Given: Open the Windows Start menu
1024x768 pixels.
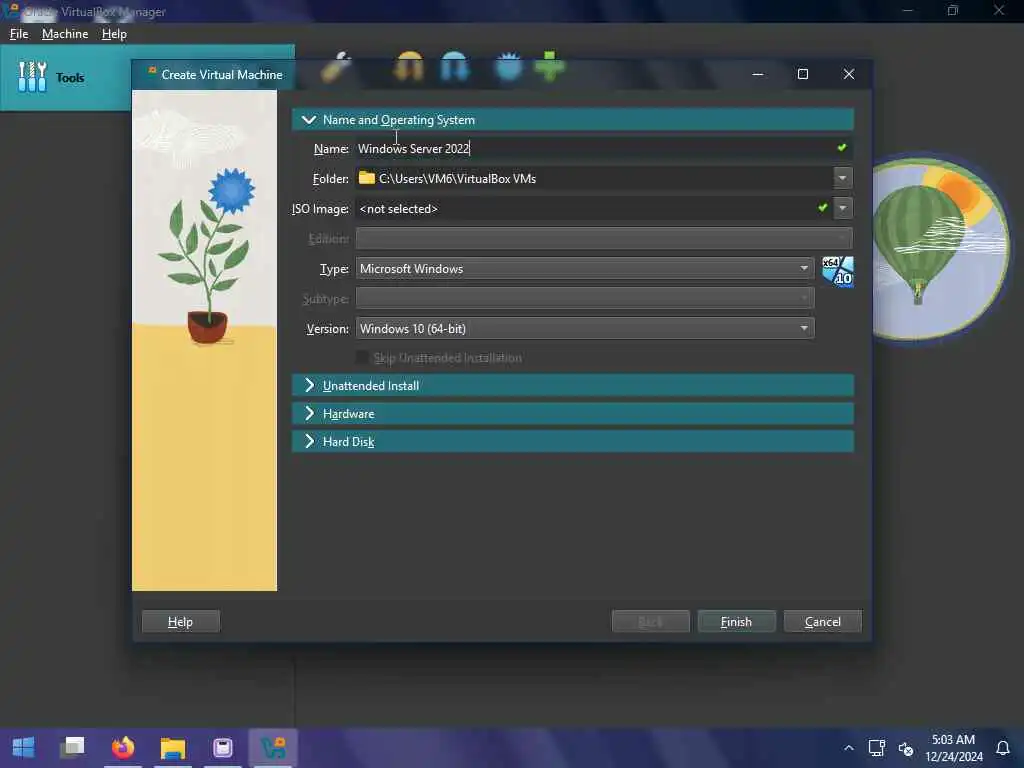Looking at the screenshot, I should point(24,747).
